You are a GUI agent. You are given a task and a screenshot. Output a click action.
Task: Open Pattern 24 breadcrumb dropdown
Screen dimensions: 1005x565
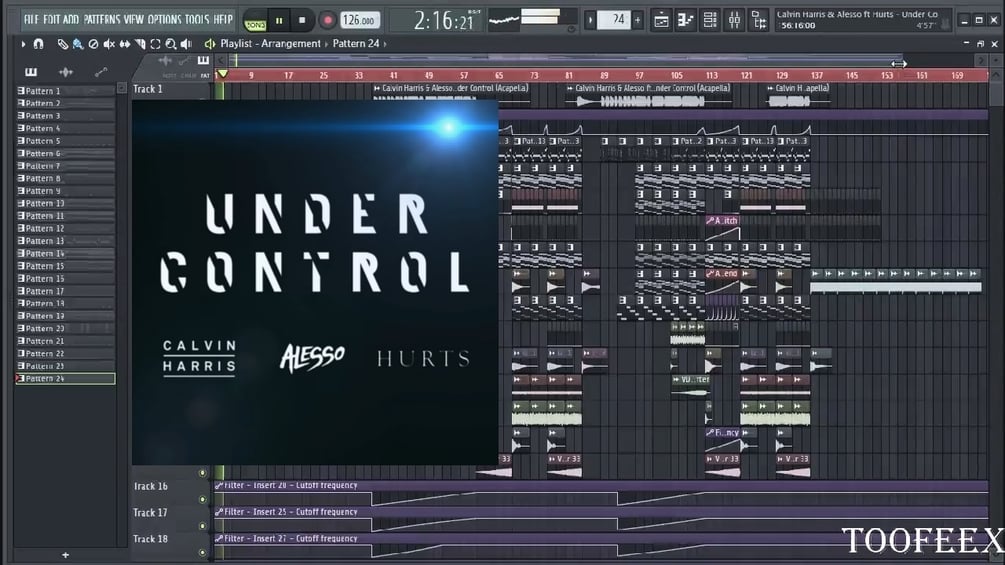(355, 44)
